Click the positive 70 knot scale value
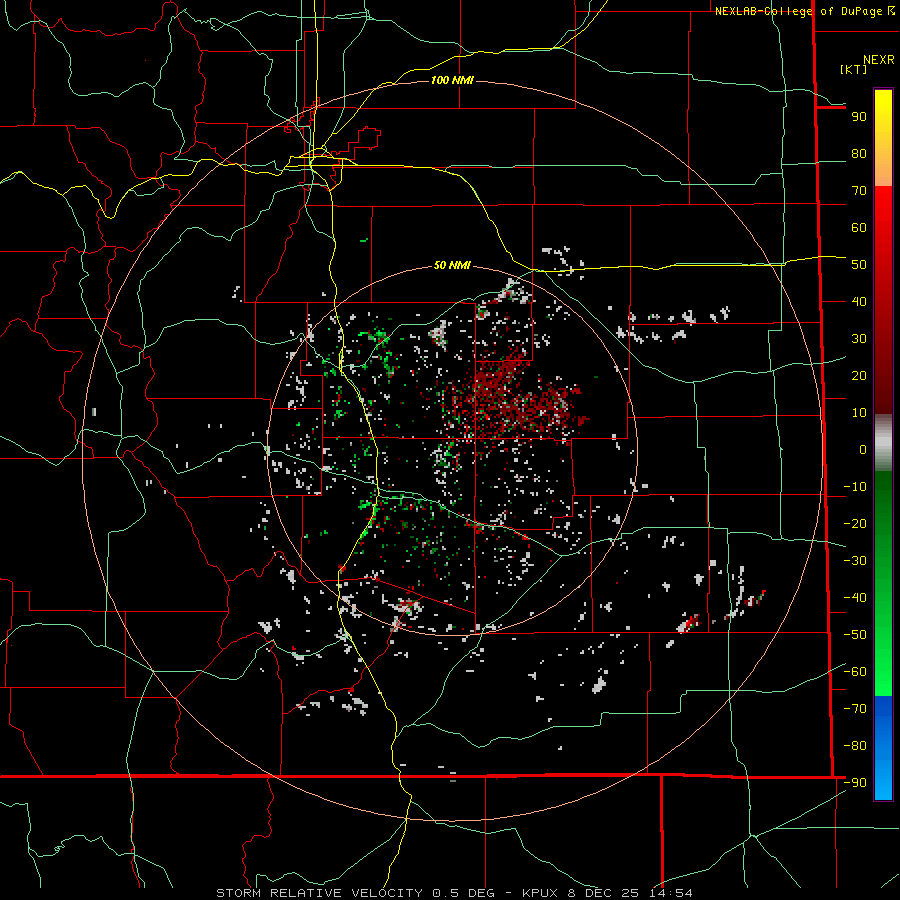The width and height of the screenshot is (900, 900). coord(859,191)
